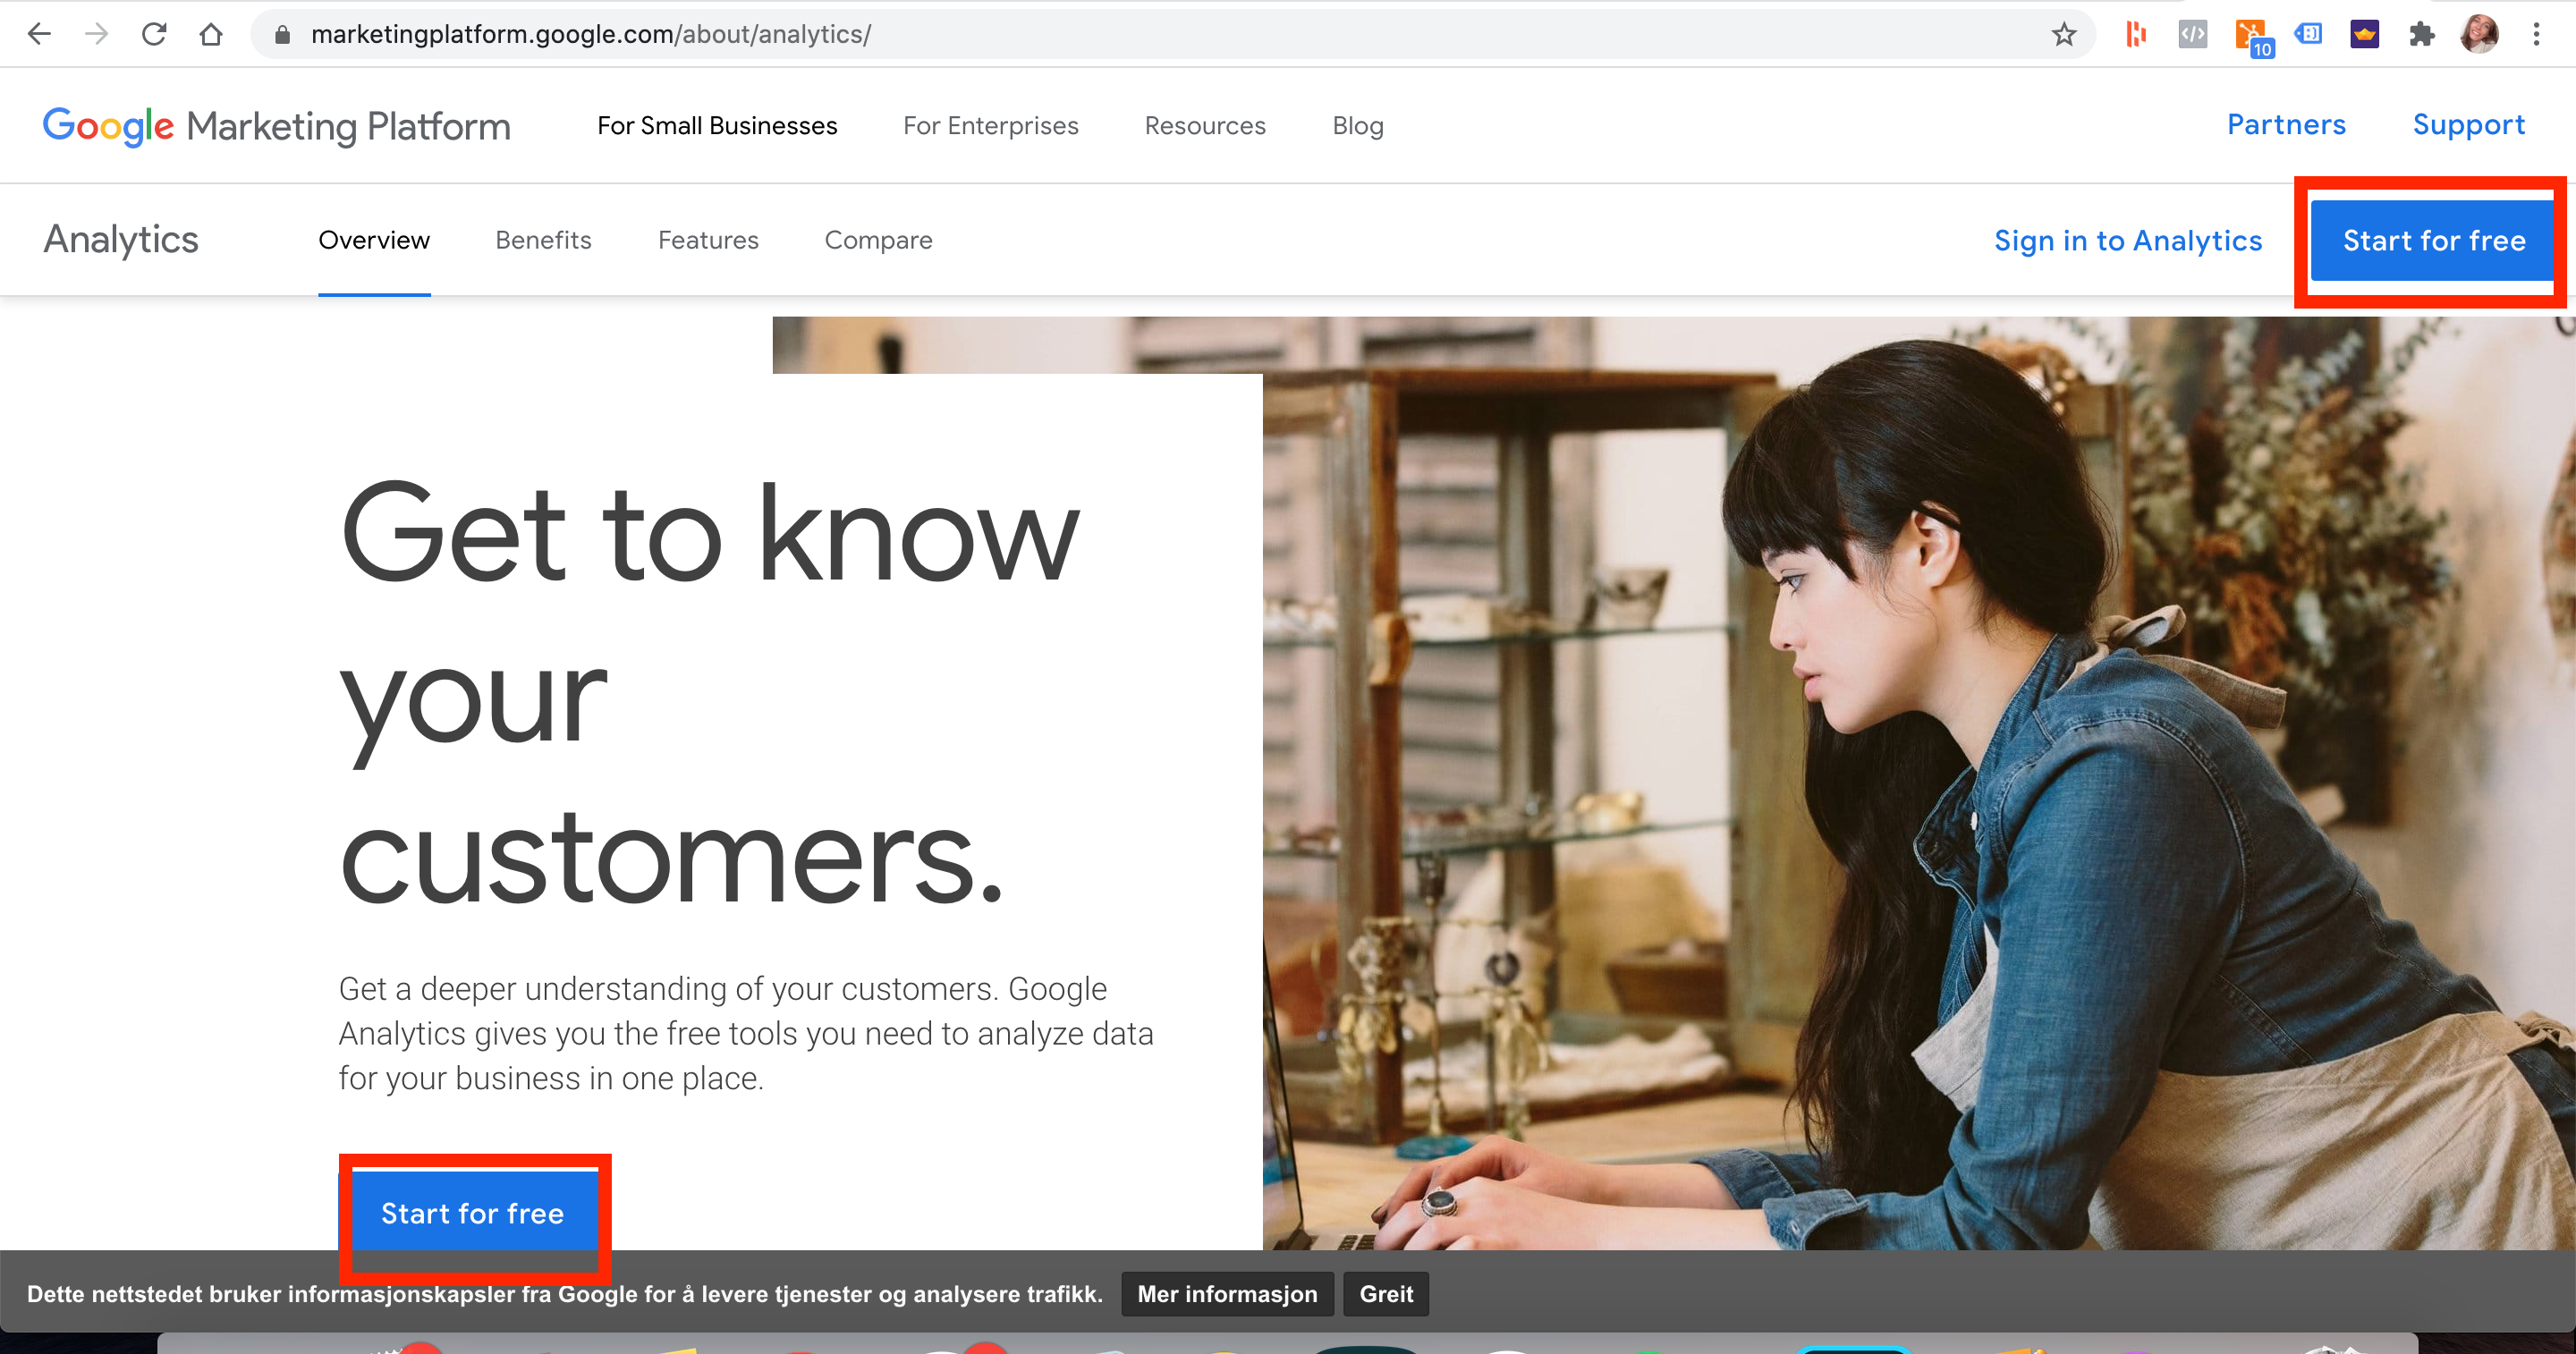
Task: Open the blue tag extension icon
Action: coord(2308,35)
